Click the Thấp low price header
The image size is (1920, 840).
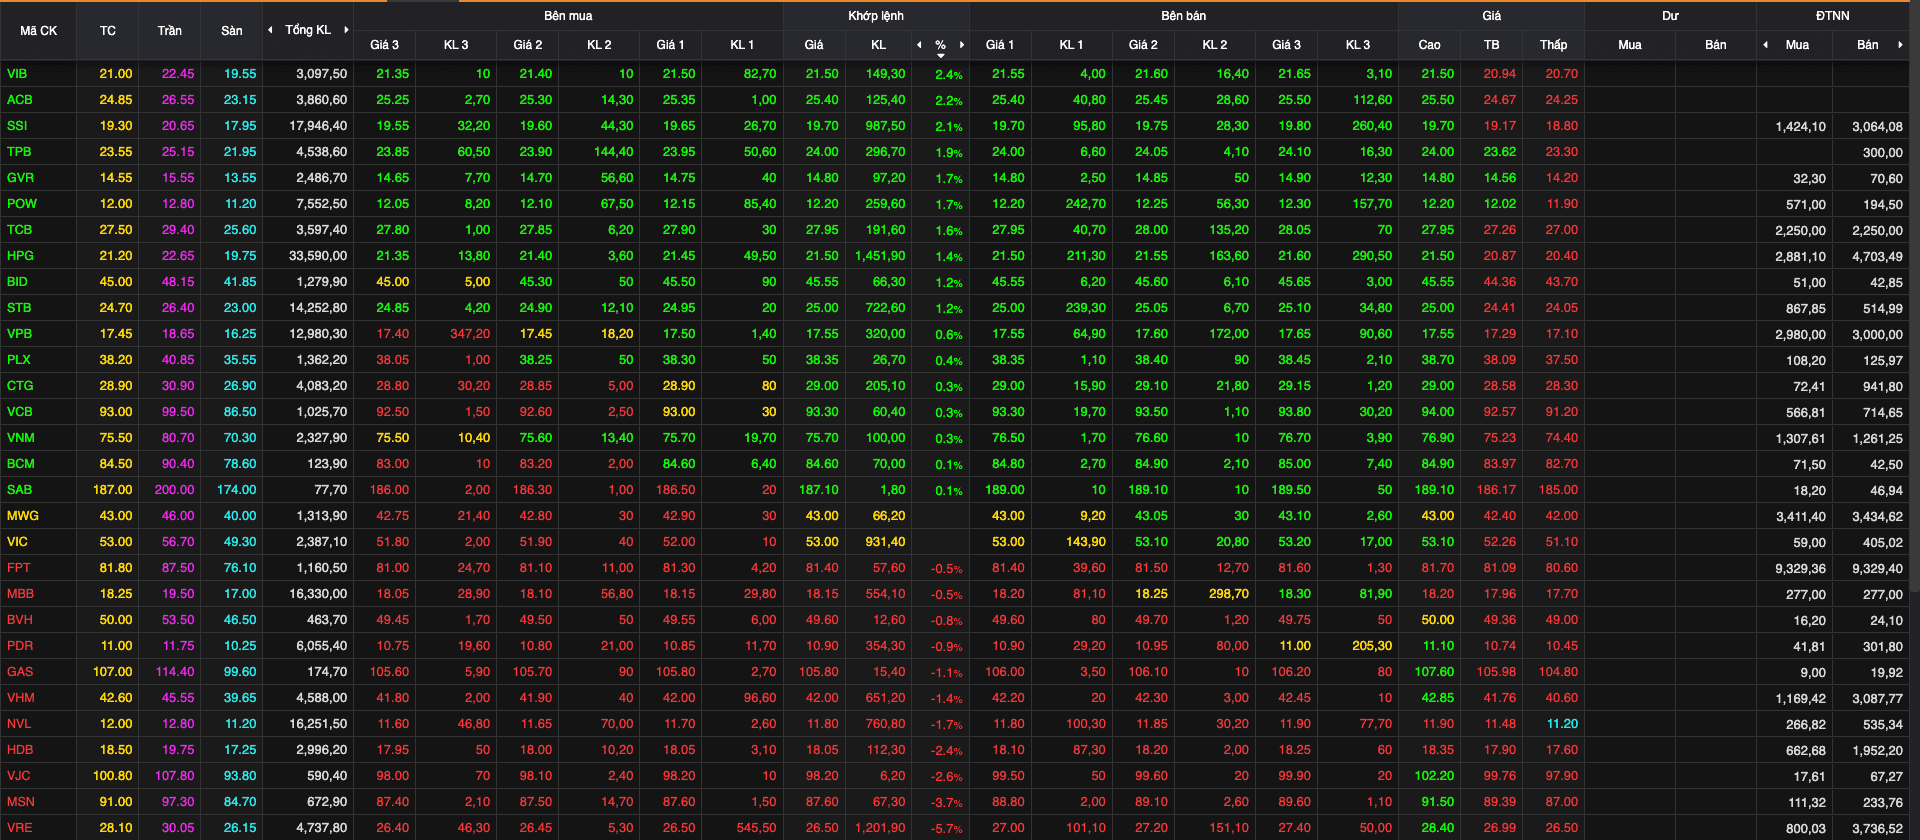(1553, 45)
